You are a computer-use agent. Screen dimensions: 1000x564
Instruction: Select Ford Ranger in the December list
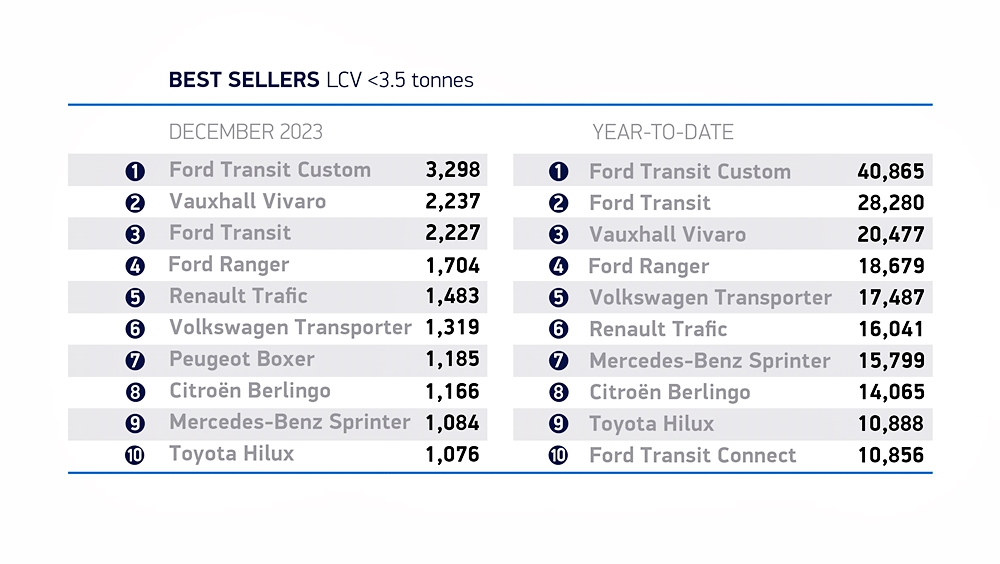tap(229, 265)
